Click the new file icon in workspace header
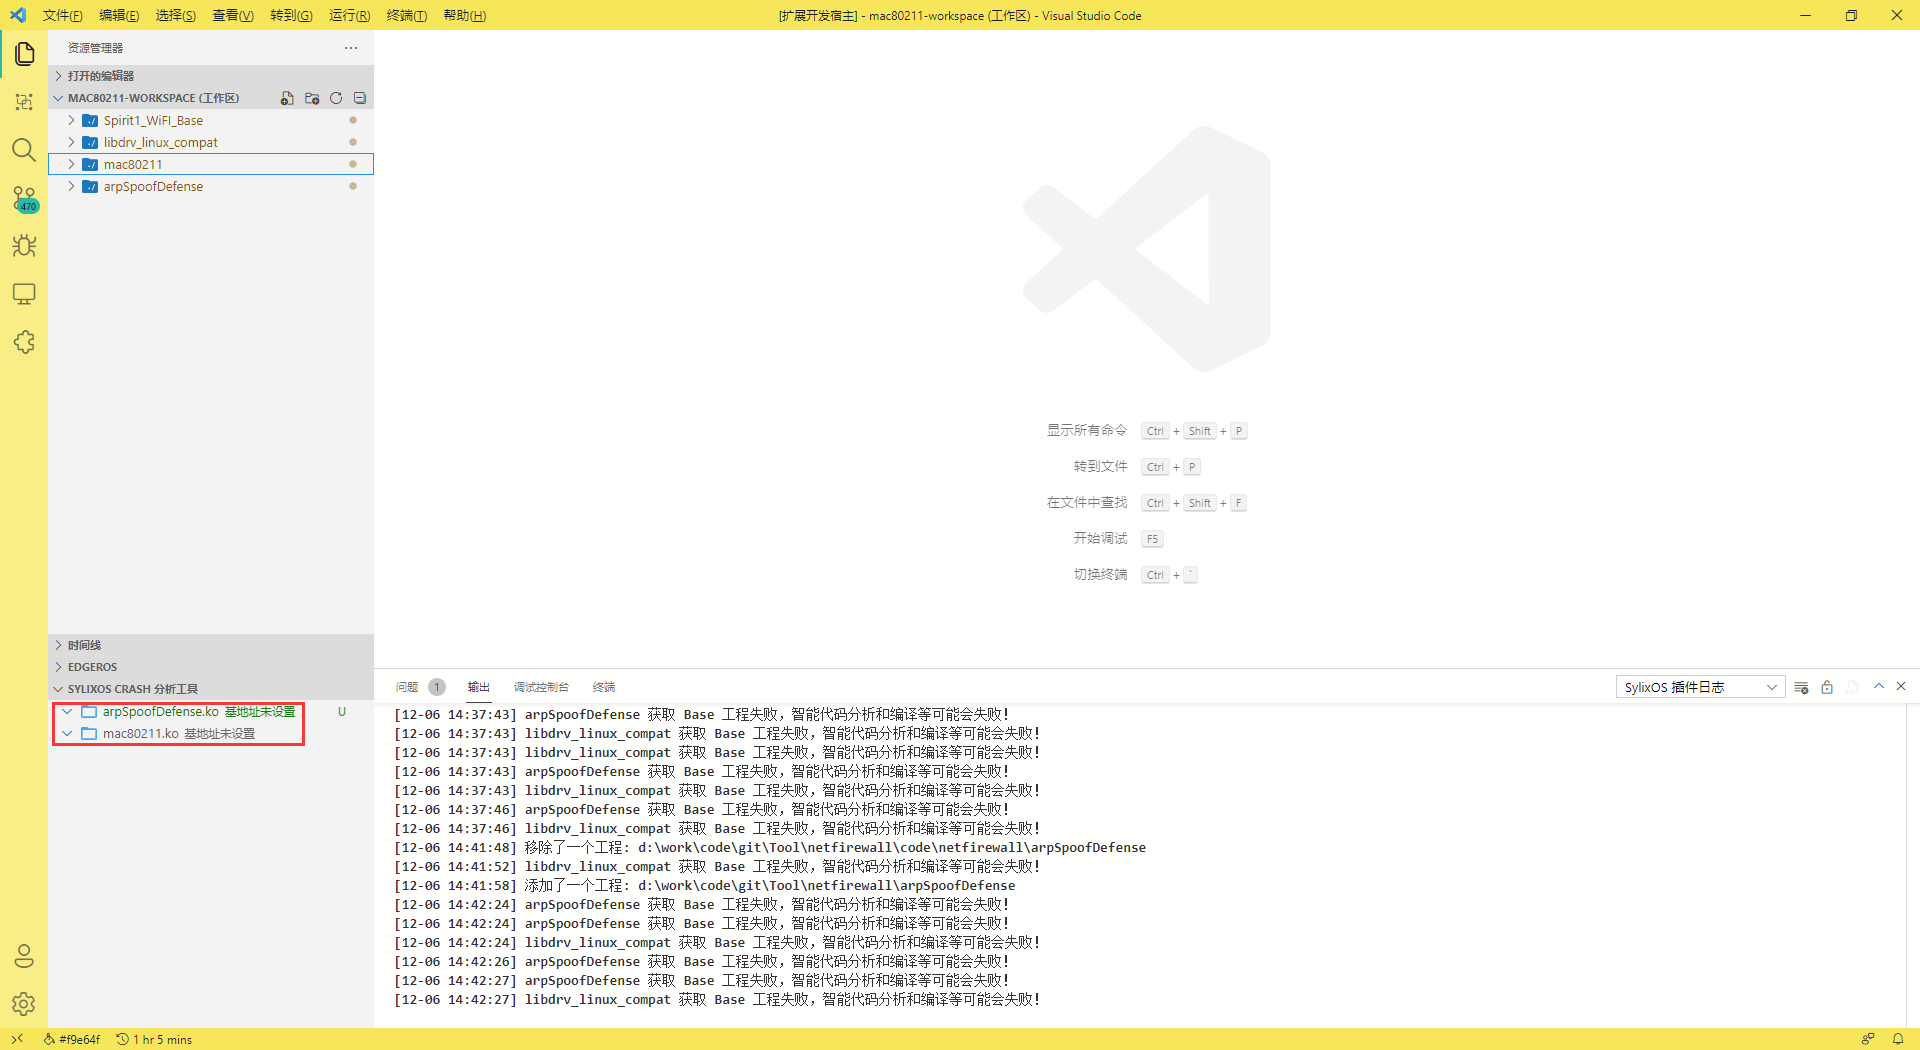This screenshot has height=1050, width=1920. click(287, 98)
